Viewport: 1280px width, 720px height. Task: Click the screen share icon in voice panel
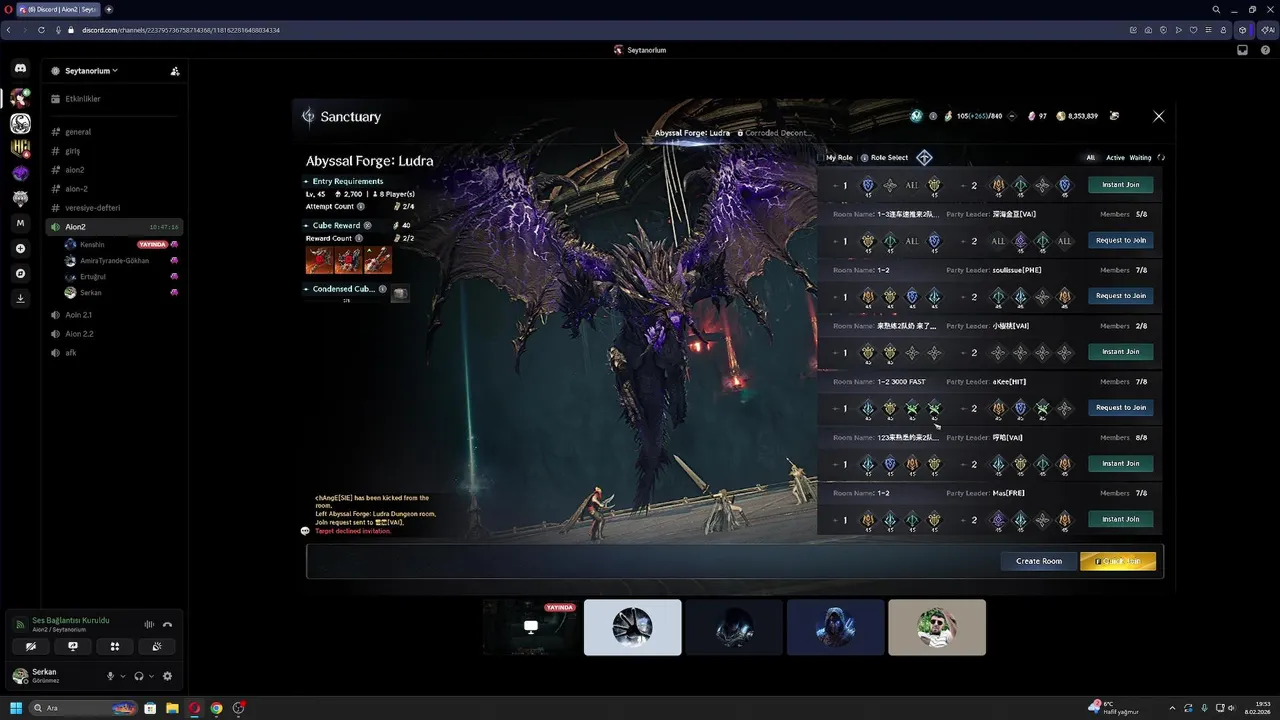point(73,647)
